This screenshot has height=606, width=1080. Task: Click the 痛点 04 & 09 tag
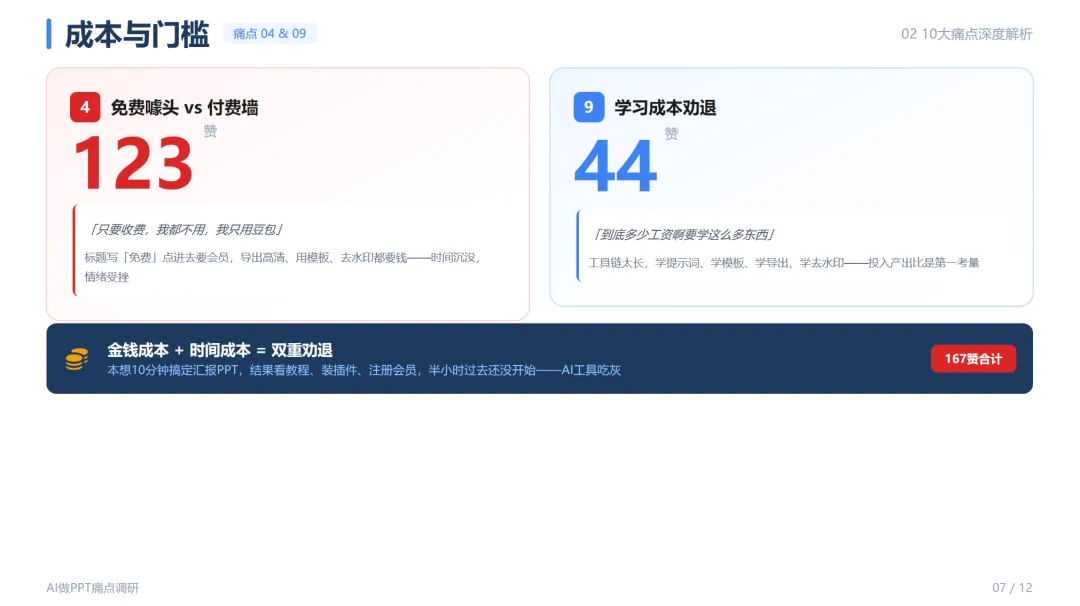[x=269, y=34]
